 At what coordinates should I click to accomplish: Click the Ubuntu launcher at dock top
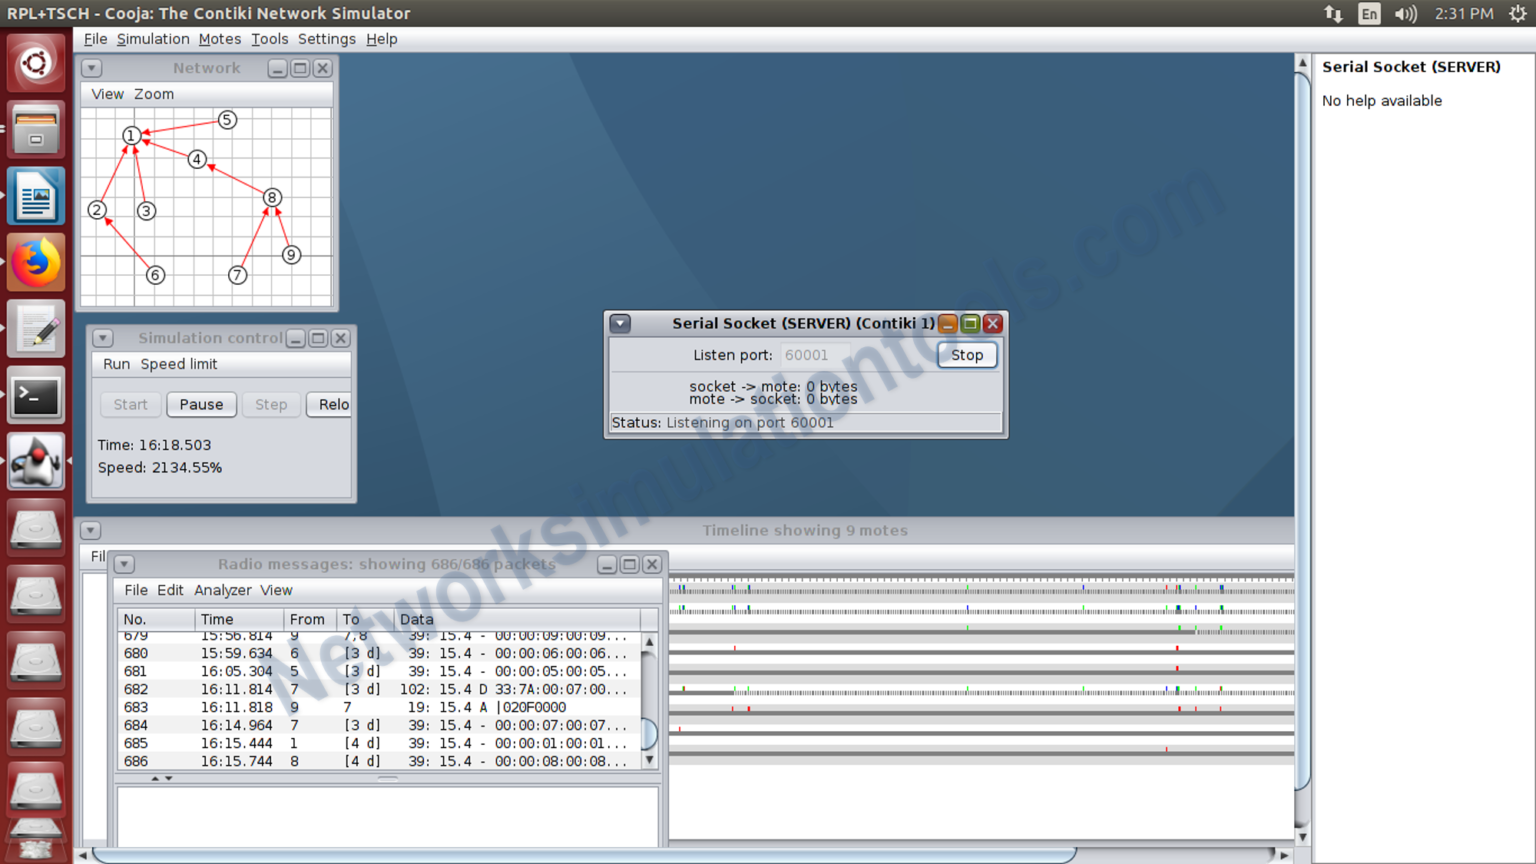pos(36,62)
